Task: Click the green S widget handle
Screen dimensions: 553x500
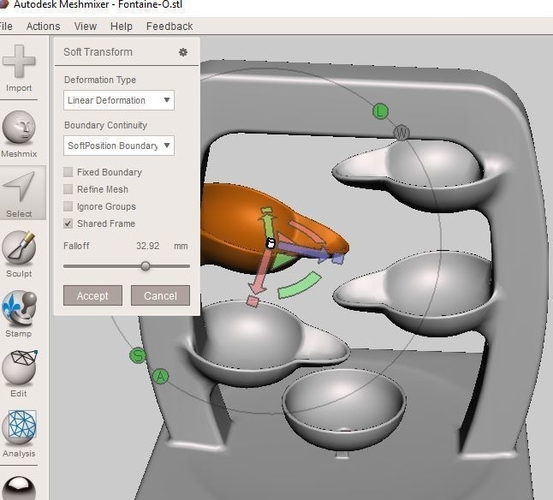Action: 138,355
